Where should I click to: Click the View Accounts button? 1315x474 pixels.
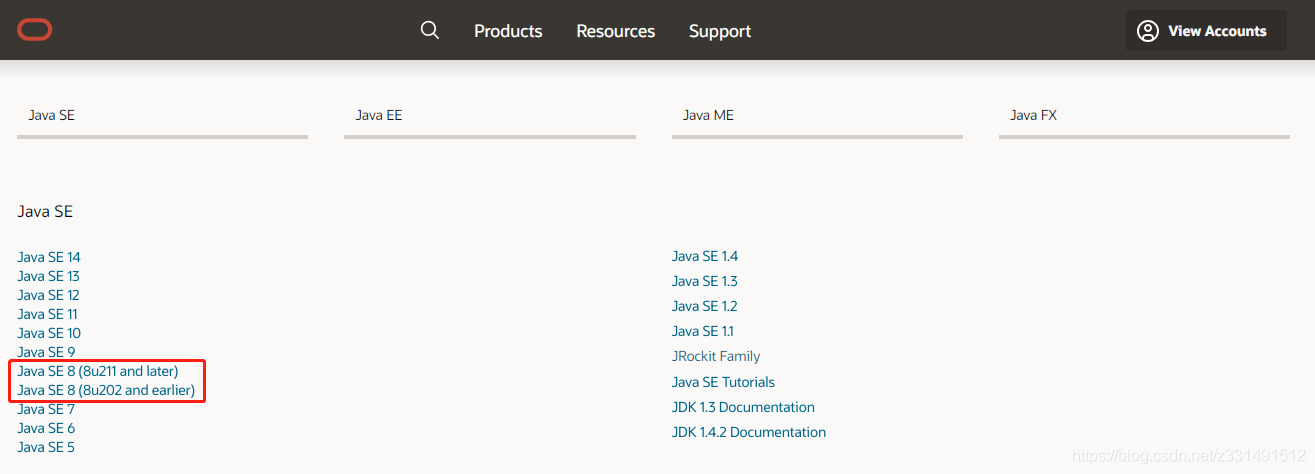(1206, 31)
